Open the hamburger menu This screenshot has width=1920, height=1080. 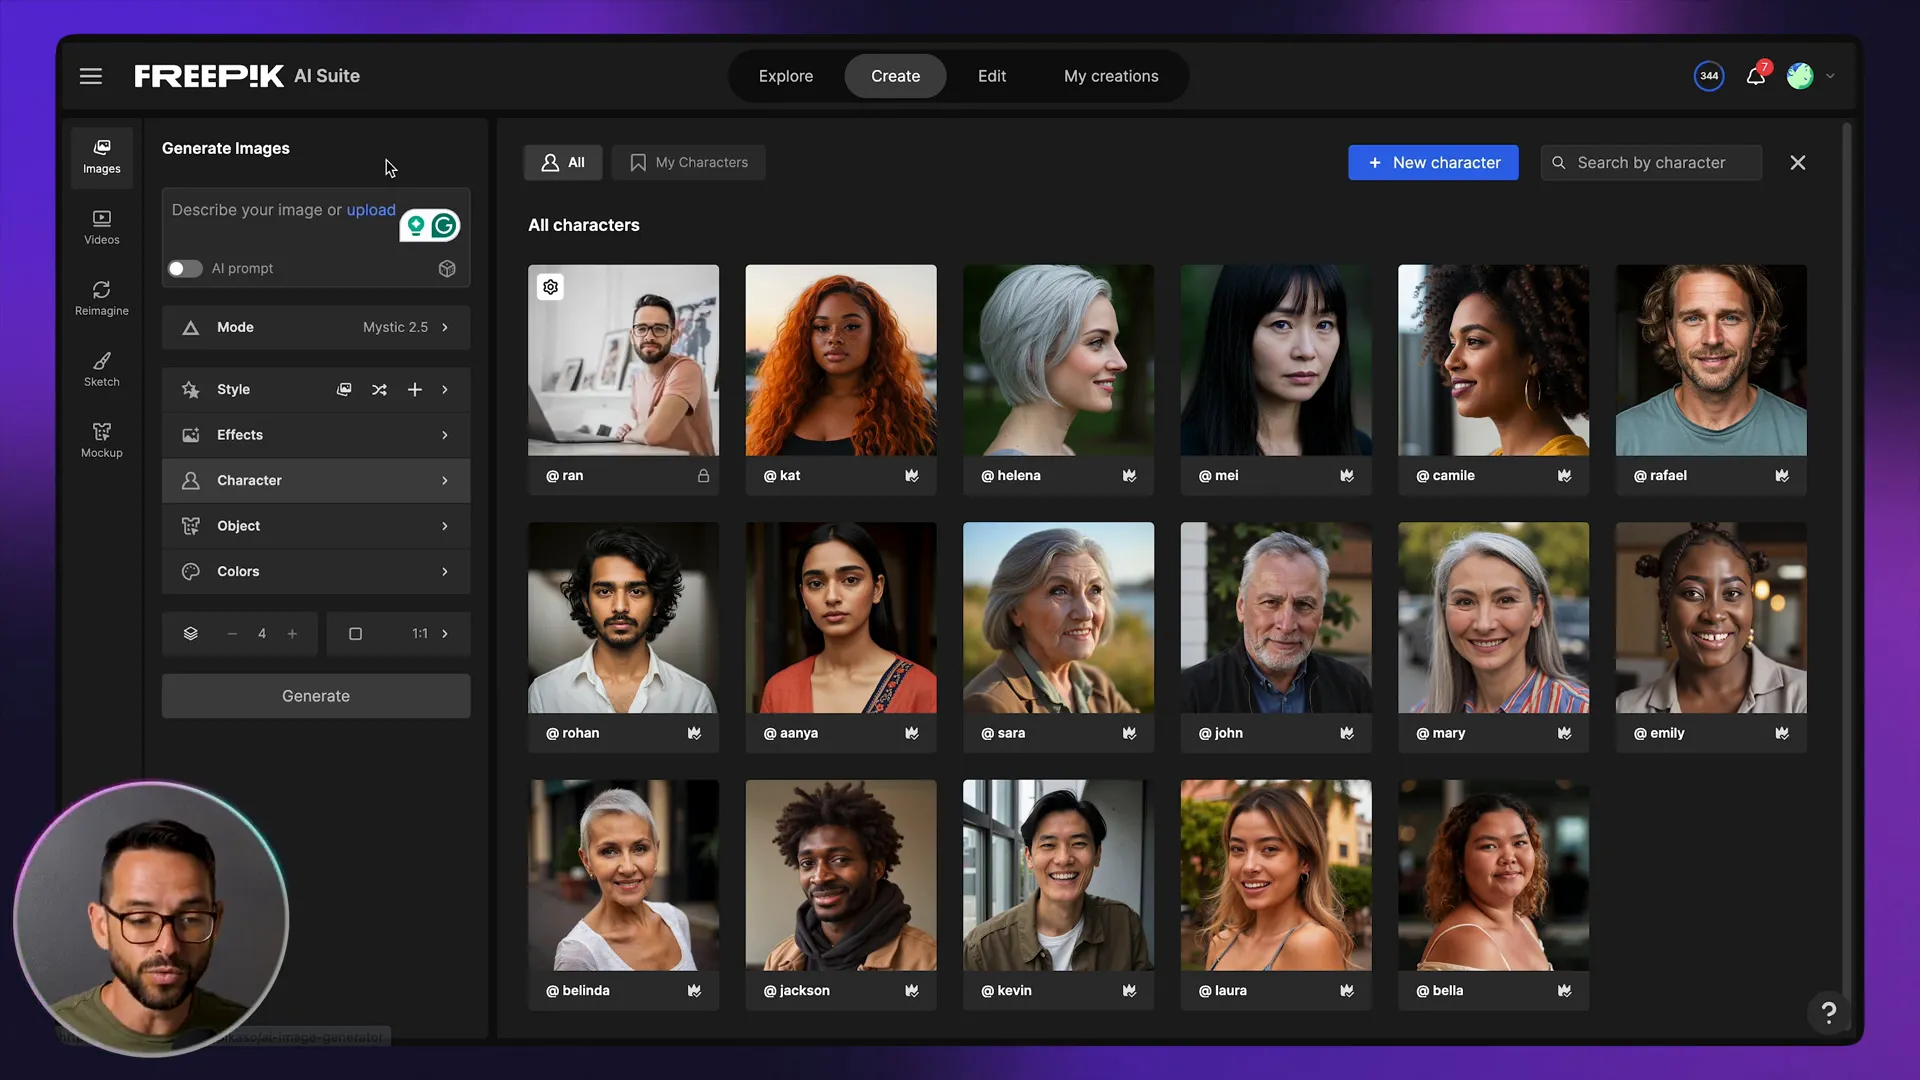point(91,76)
